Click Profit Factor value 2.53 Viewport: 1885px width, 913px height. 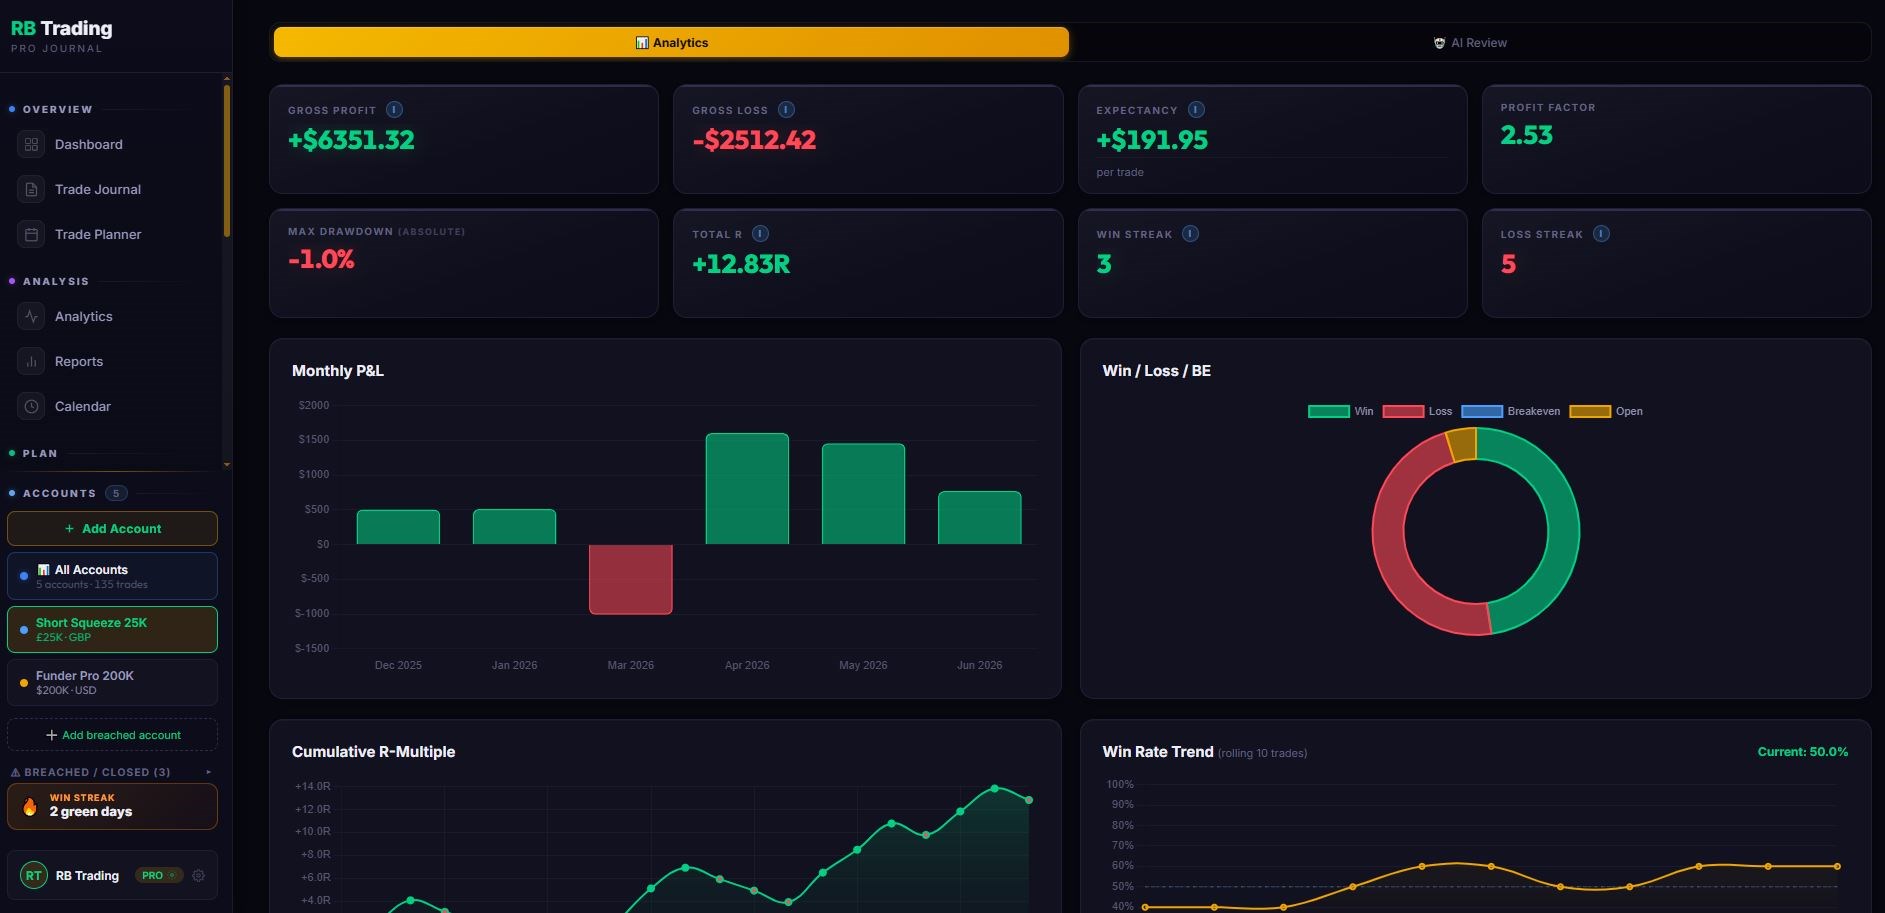1526,135
